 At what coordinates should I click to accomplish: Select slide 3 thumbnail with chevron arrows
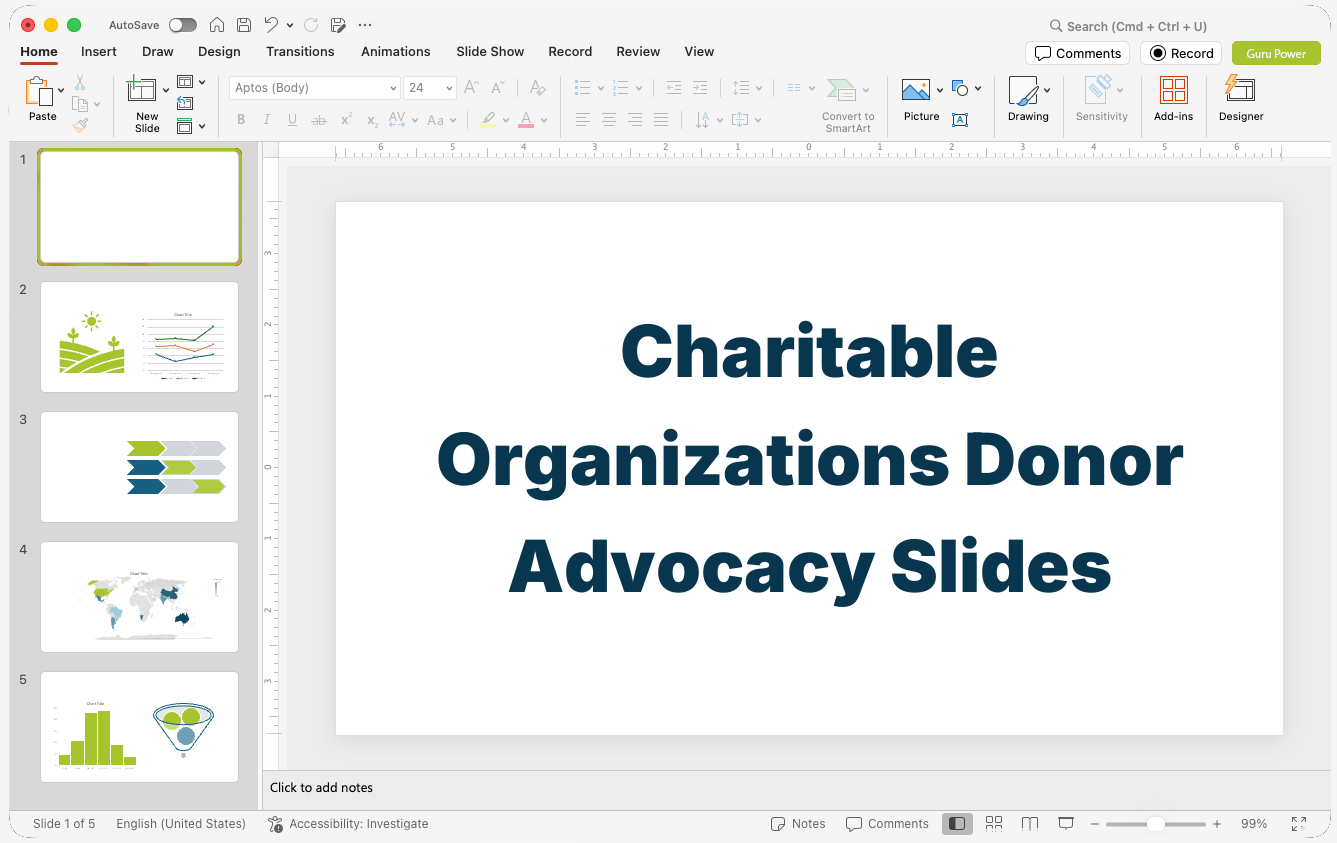tap(139, 467)
